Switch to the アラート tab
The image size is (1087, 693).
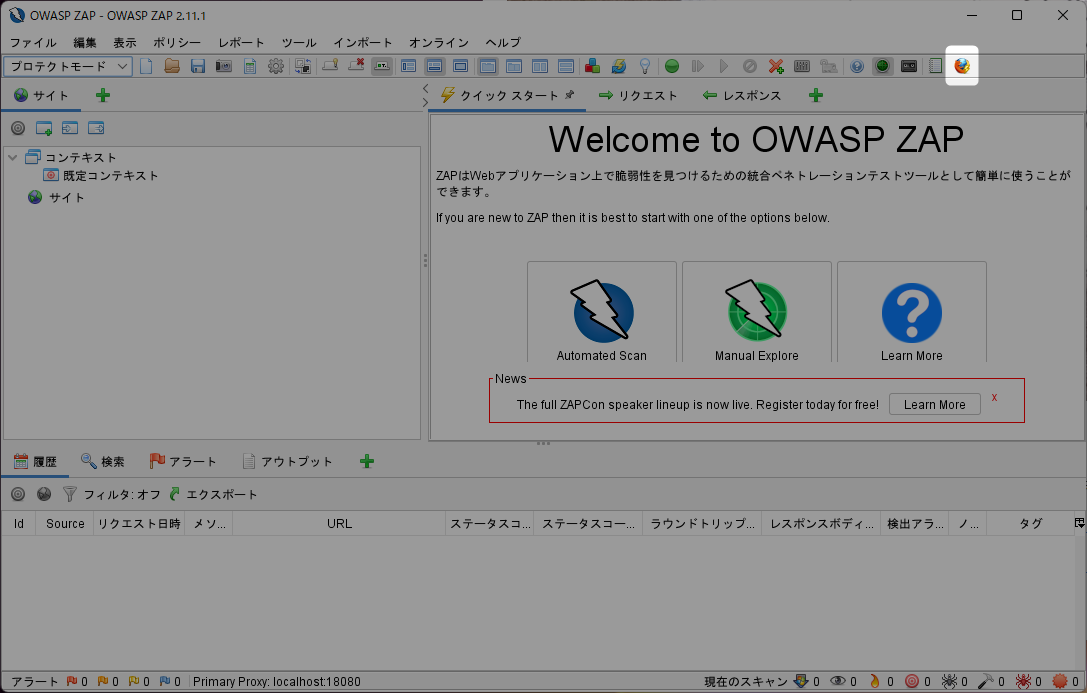183,462
